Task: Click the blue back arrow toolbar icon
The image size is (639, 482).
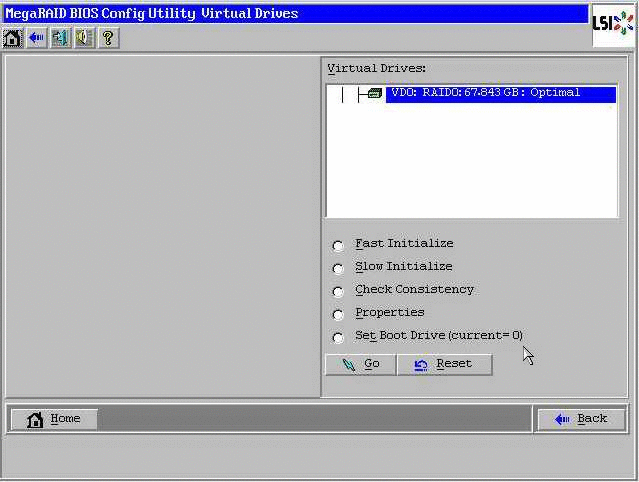Action: click(37, 38)
